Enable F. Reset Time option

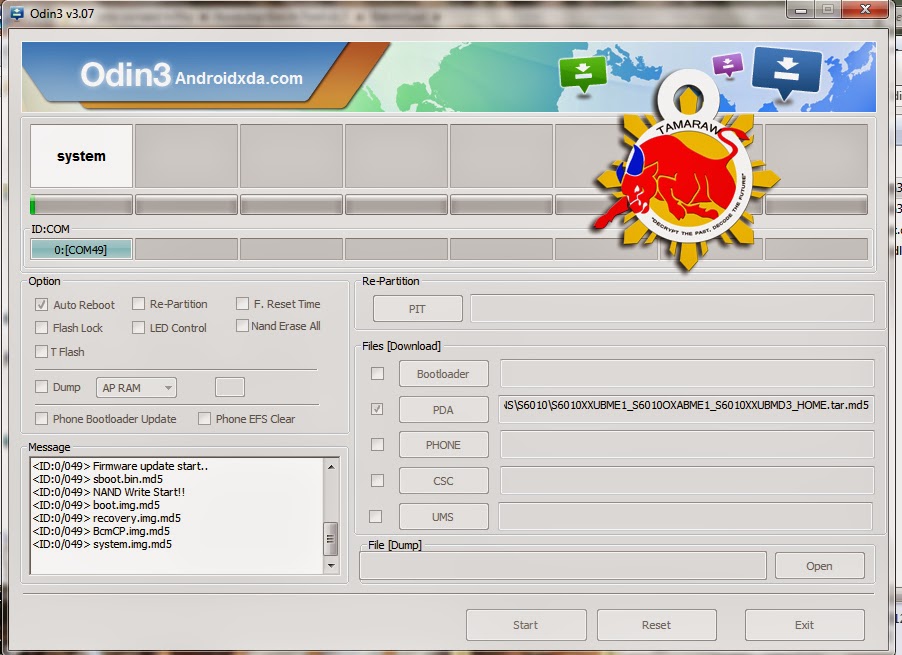[x=243, y=304]
